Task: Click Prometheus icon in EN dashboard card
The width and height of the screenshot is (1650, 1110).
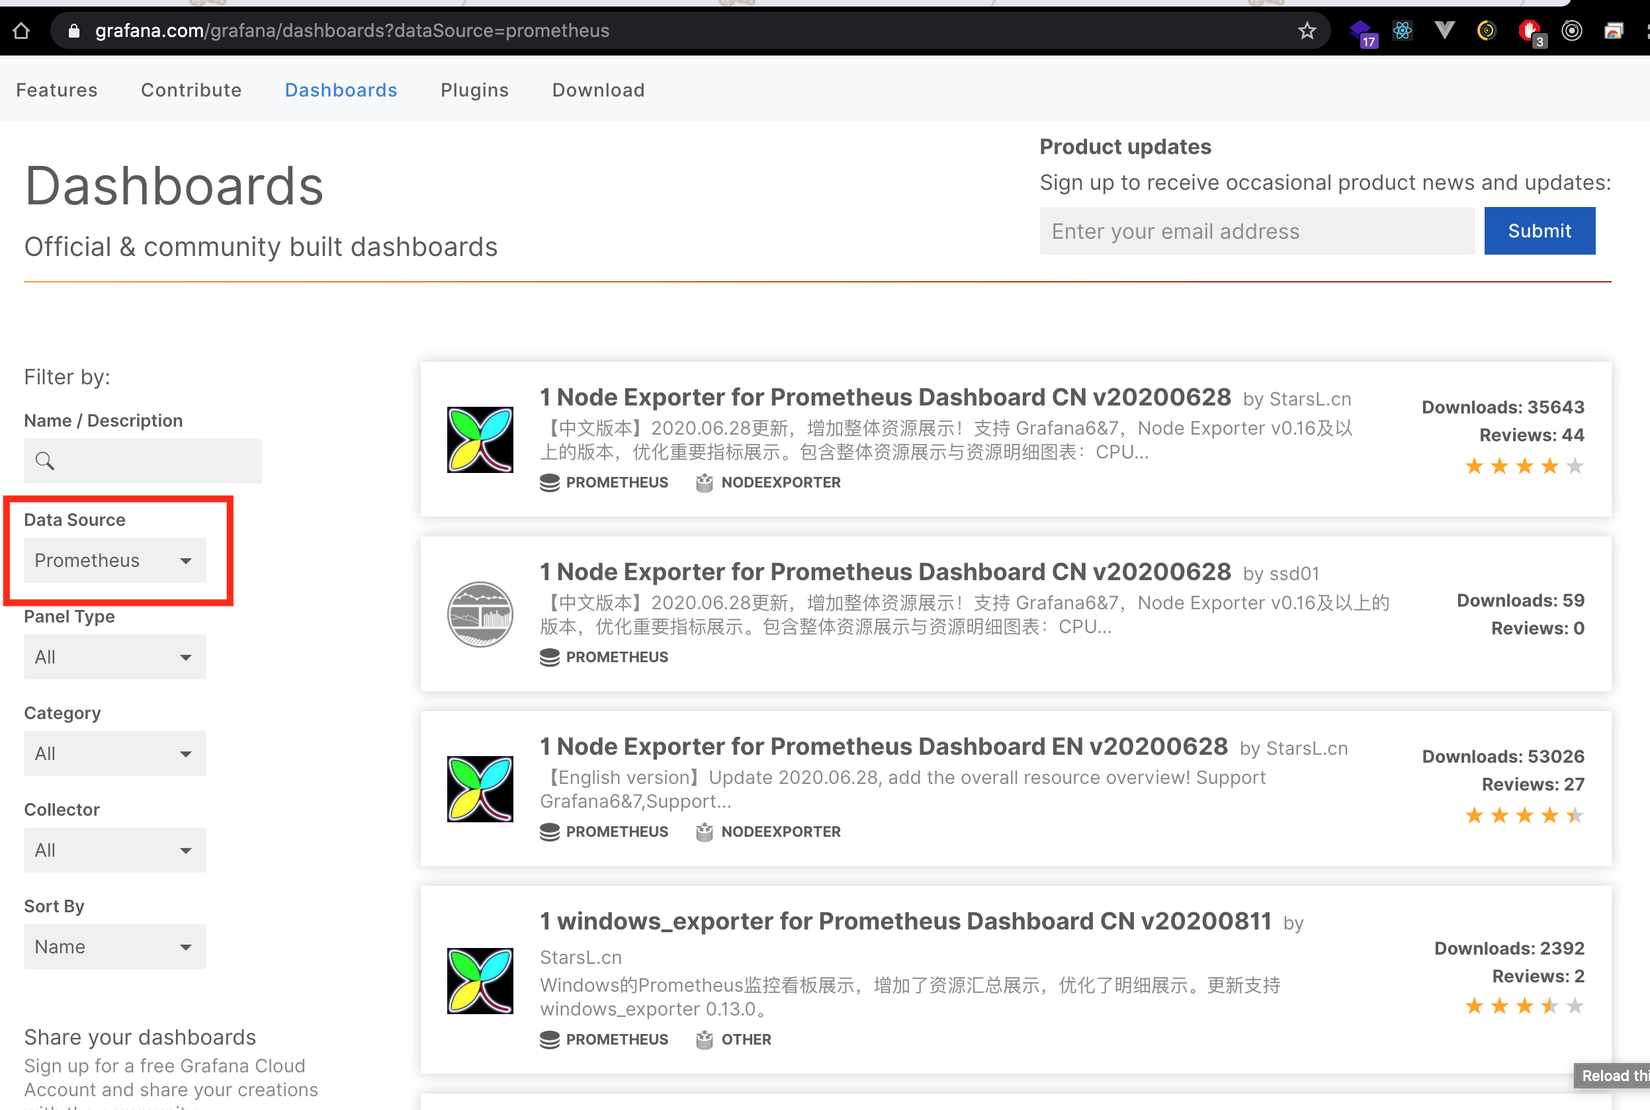Action: [x=549, y=832]
